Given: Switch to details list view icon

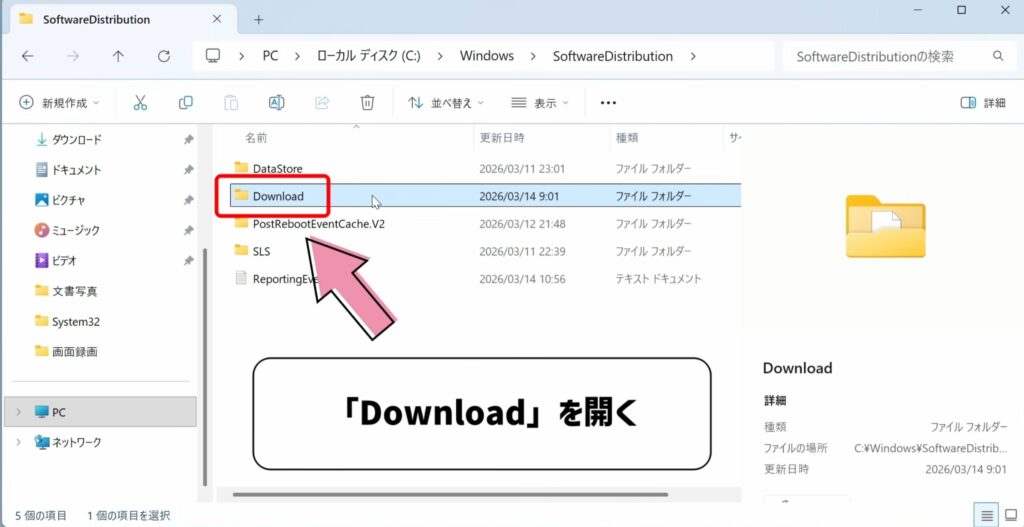Looking at the screenshot, I should point(987,514).
